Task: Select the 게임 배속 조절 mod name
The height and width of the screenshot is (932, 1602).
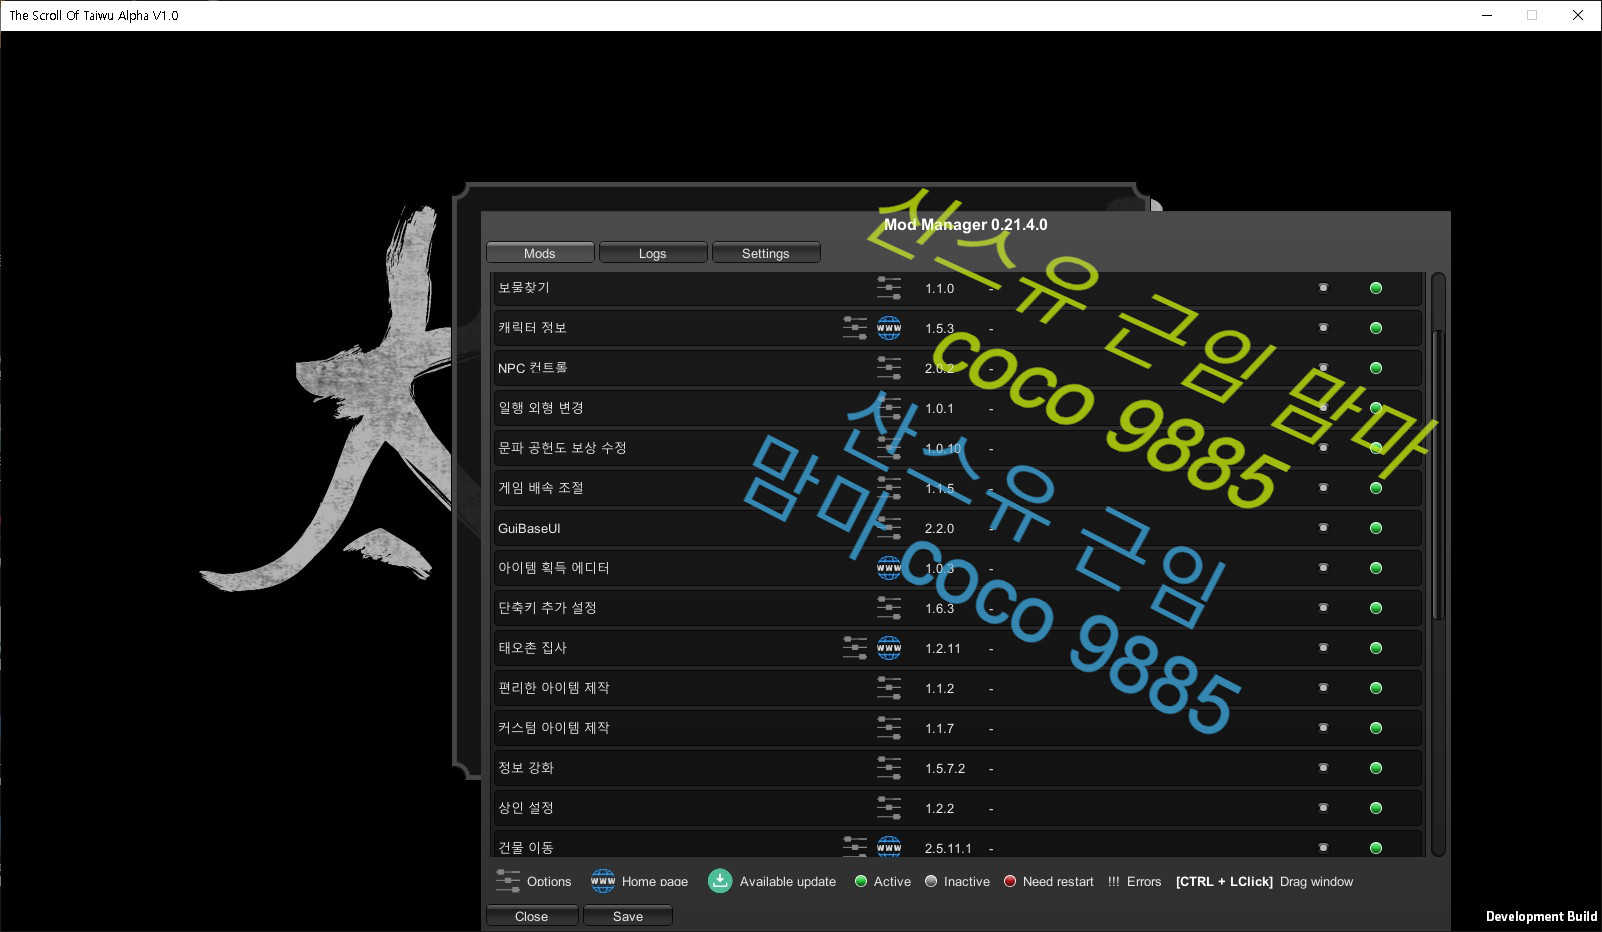Action: (541, 488)
